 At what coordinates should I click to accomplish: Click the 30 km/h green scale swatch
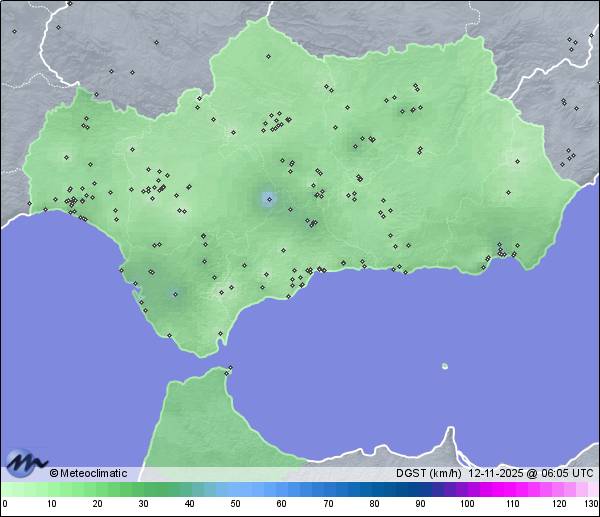coord(143,489)
